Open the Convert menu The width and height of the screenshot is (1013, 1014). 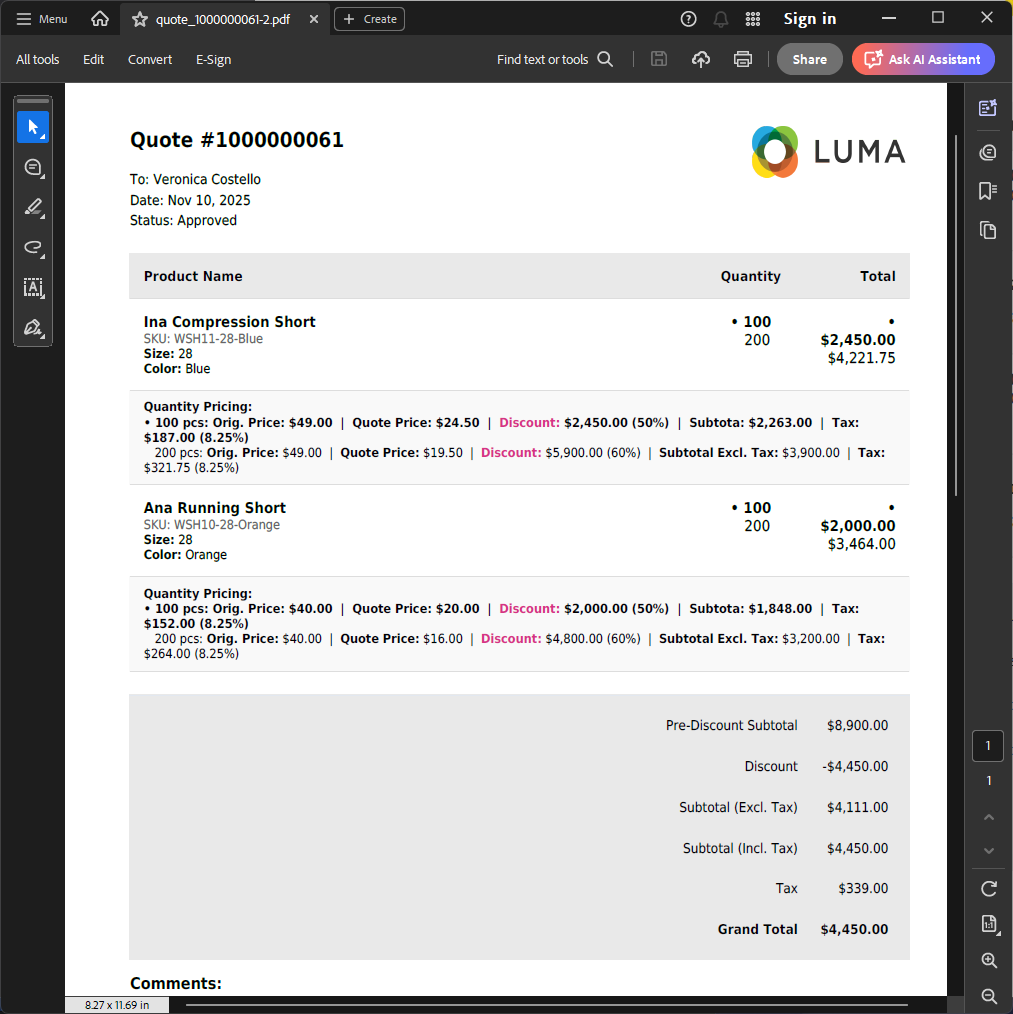(x=149, y=60)
